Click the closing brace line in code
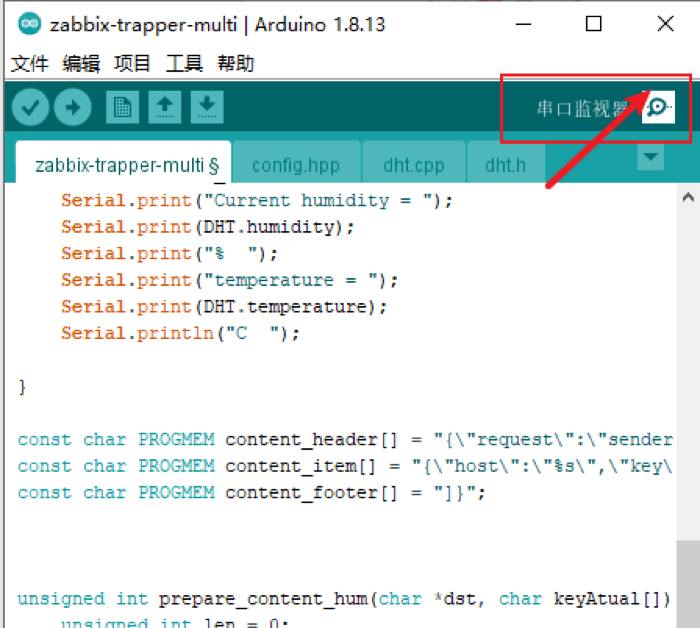The height and width of the screenshot is (628, 700). pyautogui.click(x=22, y=387)
